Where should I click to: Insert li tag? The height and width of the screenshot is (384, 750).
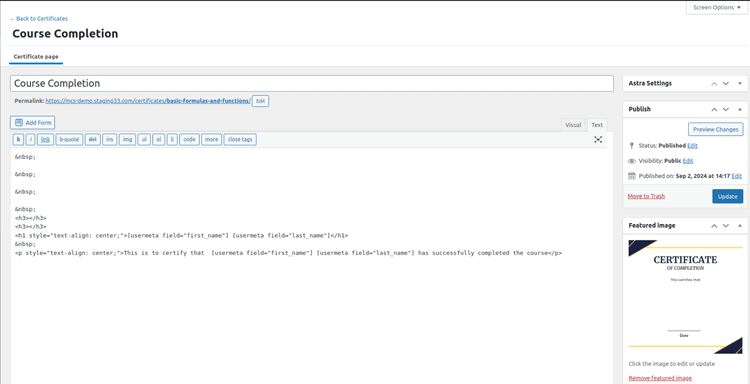172,139
